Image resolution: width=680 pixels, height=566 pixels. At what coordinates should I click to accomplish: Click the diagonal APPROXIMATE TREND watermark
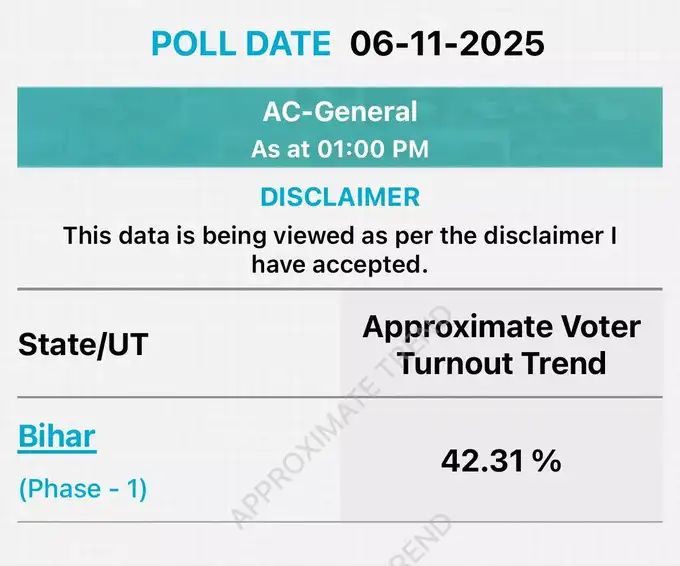[320, 440]
